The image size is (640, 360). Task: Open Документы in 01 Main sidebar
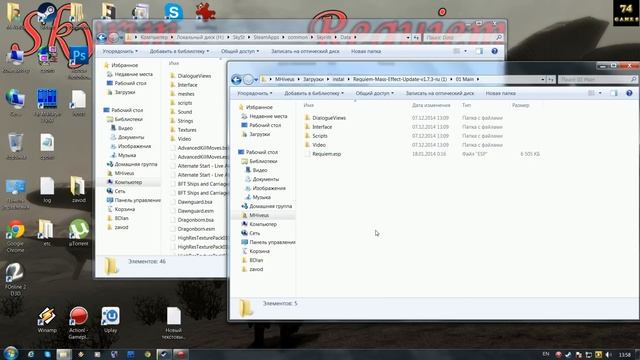pyautogui.click(x=265, y=179)
